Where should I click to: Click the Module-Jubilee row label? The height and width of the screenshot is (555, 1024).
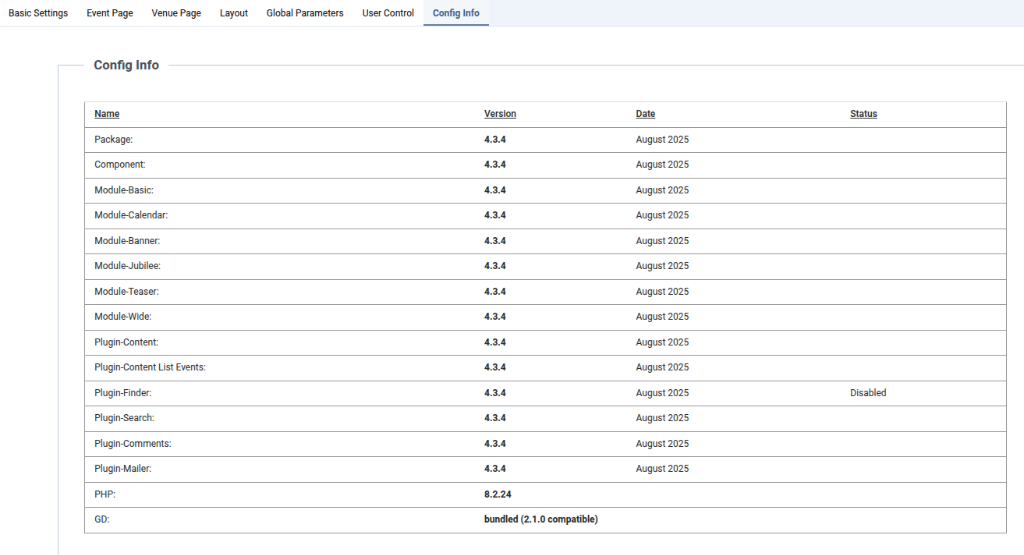click(x=127, y=266)
